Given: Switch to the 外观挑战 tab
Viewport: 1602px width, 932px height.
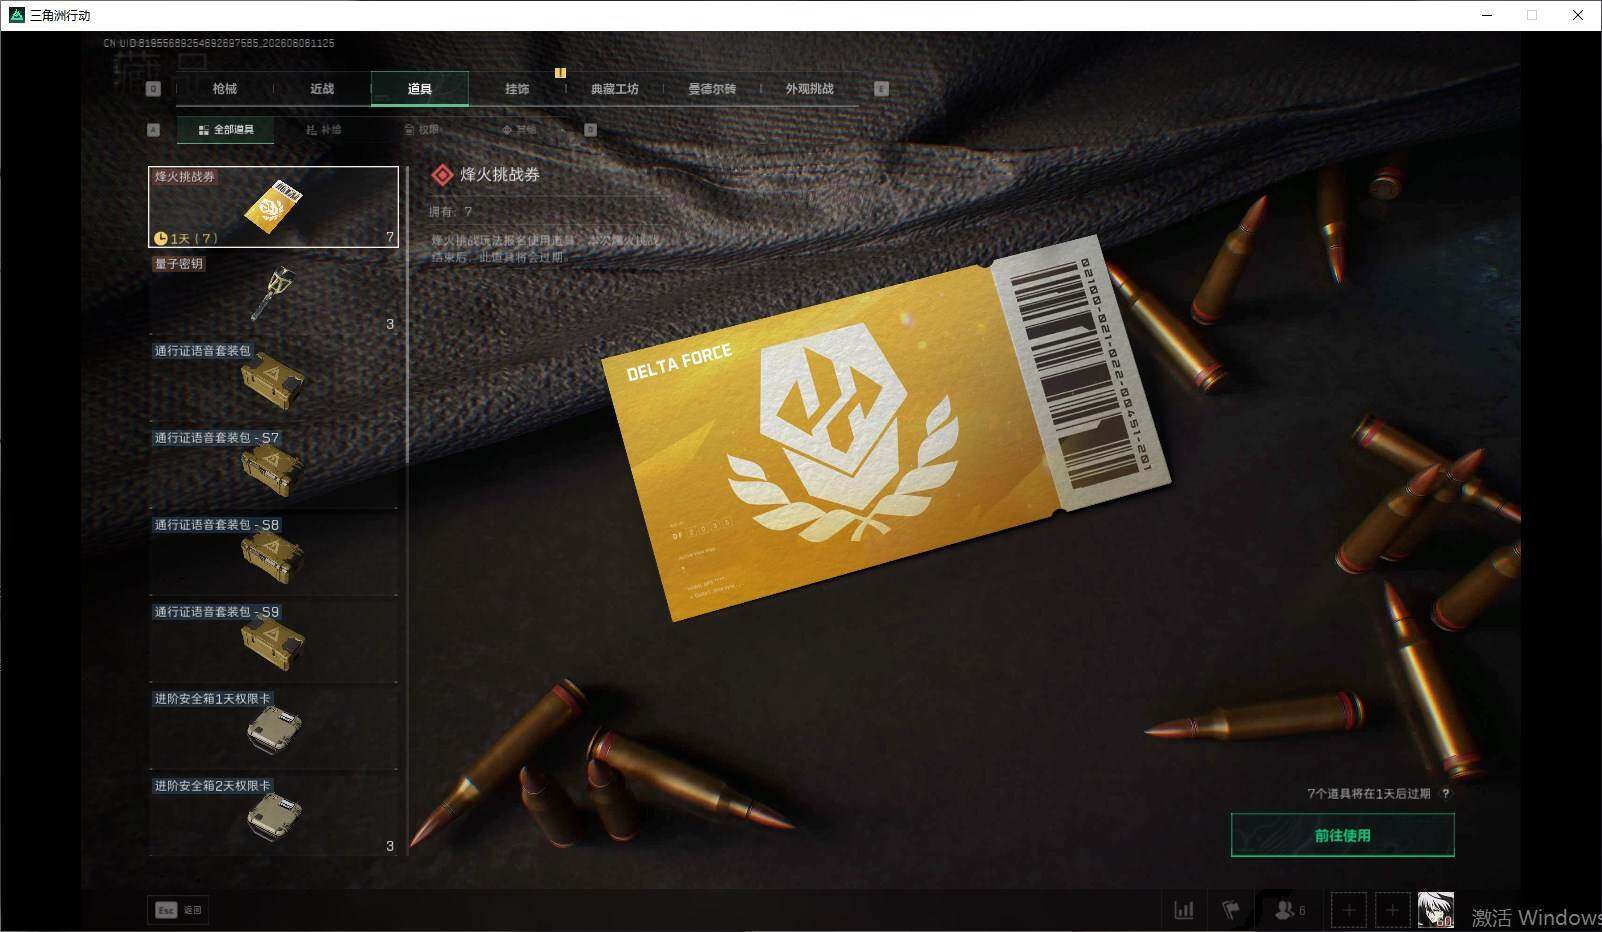Looking at the screenshot, I should 809,89.
